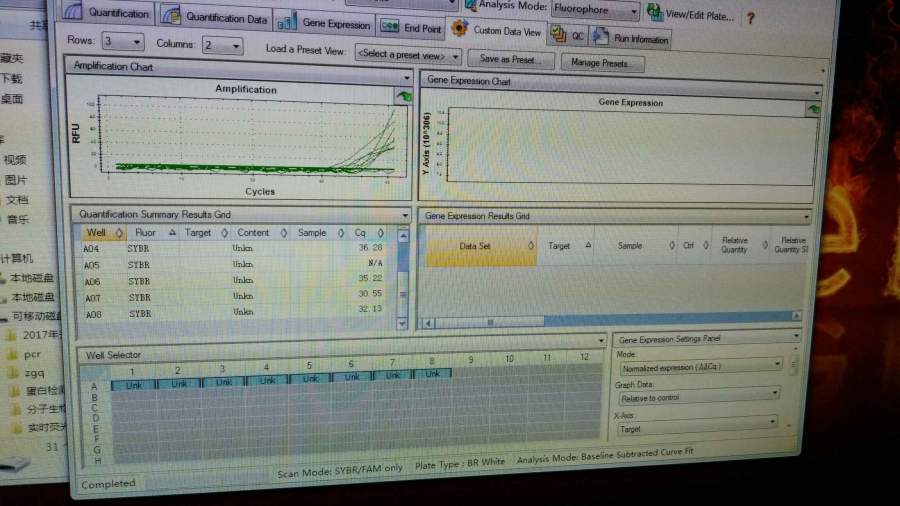Open the Quantification tab

click(106, 12)
